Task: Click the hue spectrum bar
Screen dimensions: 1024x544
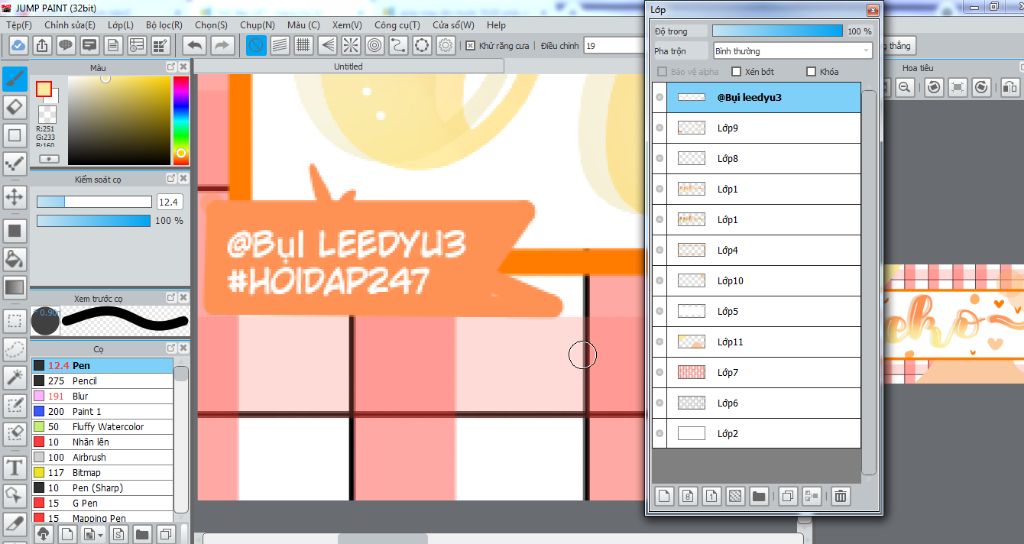Action: 181,120
